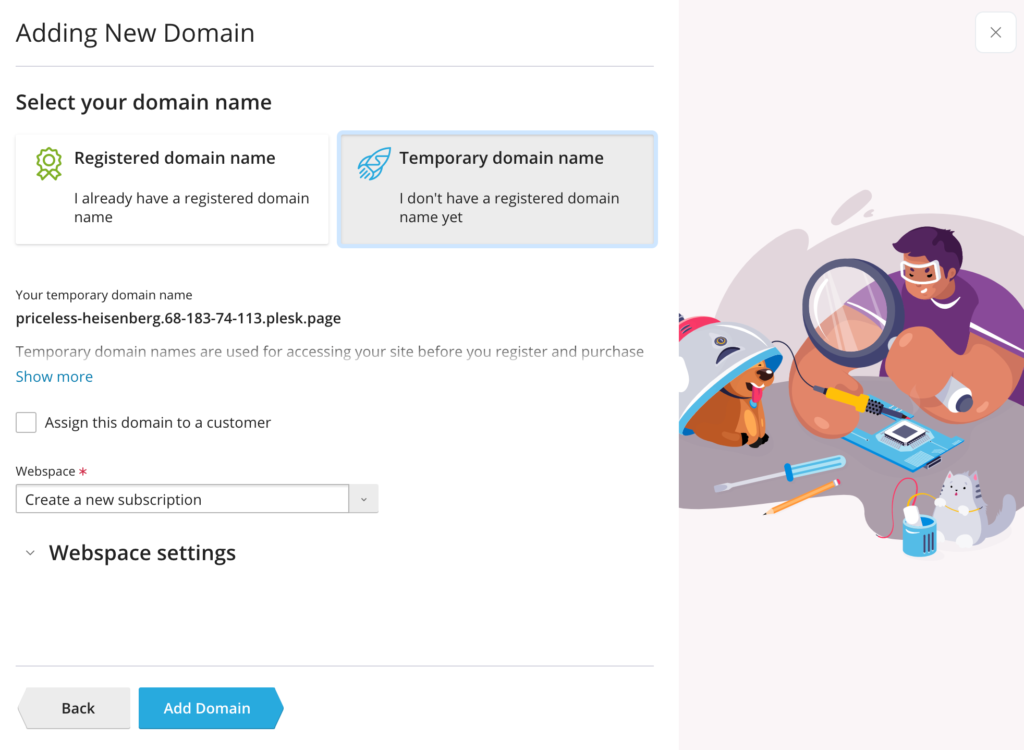
Task: Close the Adding New Domain dialog
Action: 995,33
